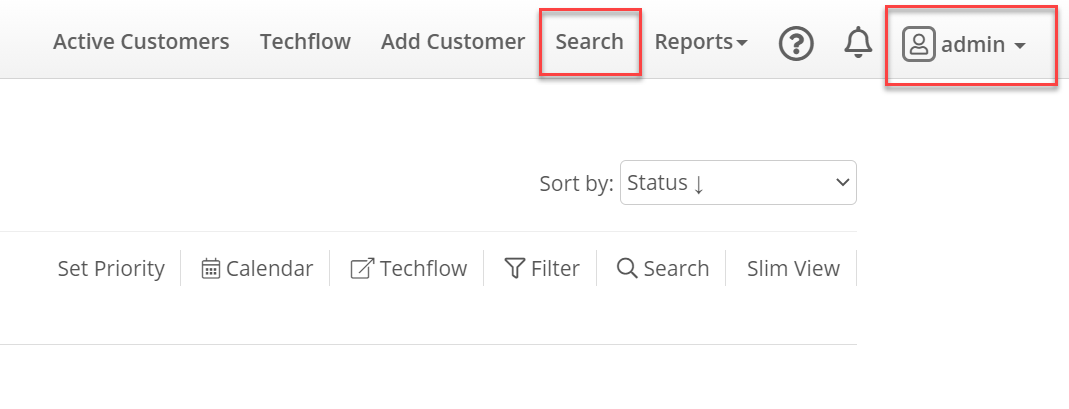The image size is (1069, 409).
Task: Open Techflow from the top navigation bar
Action: pos(305,42)
